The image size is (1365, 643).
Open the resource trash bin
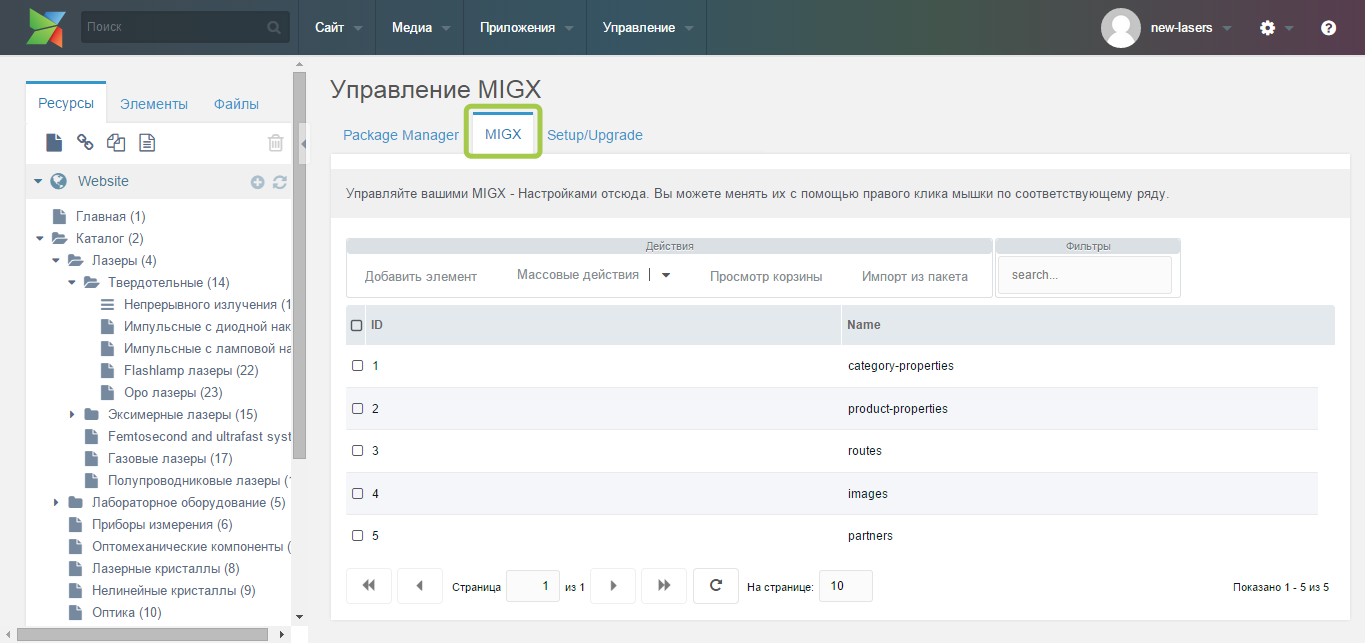click(276, 143)
